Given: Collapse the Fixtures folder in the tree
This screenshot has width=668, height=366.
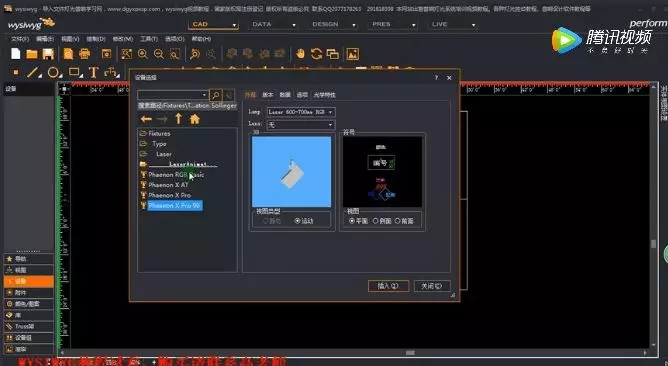Looking at the screenshot, I should point(143,133).
